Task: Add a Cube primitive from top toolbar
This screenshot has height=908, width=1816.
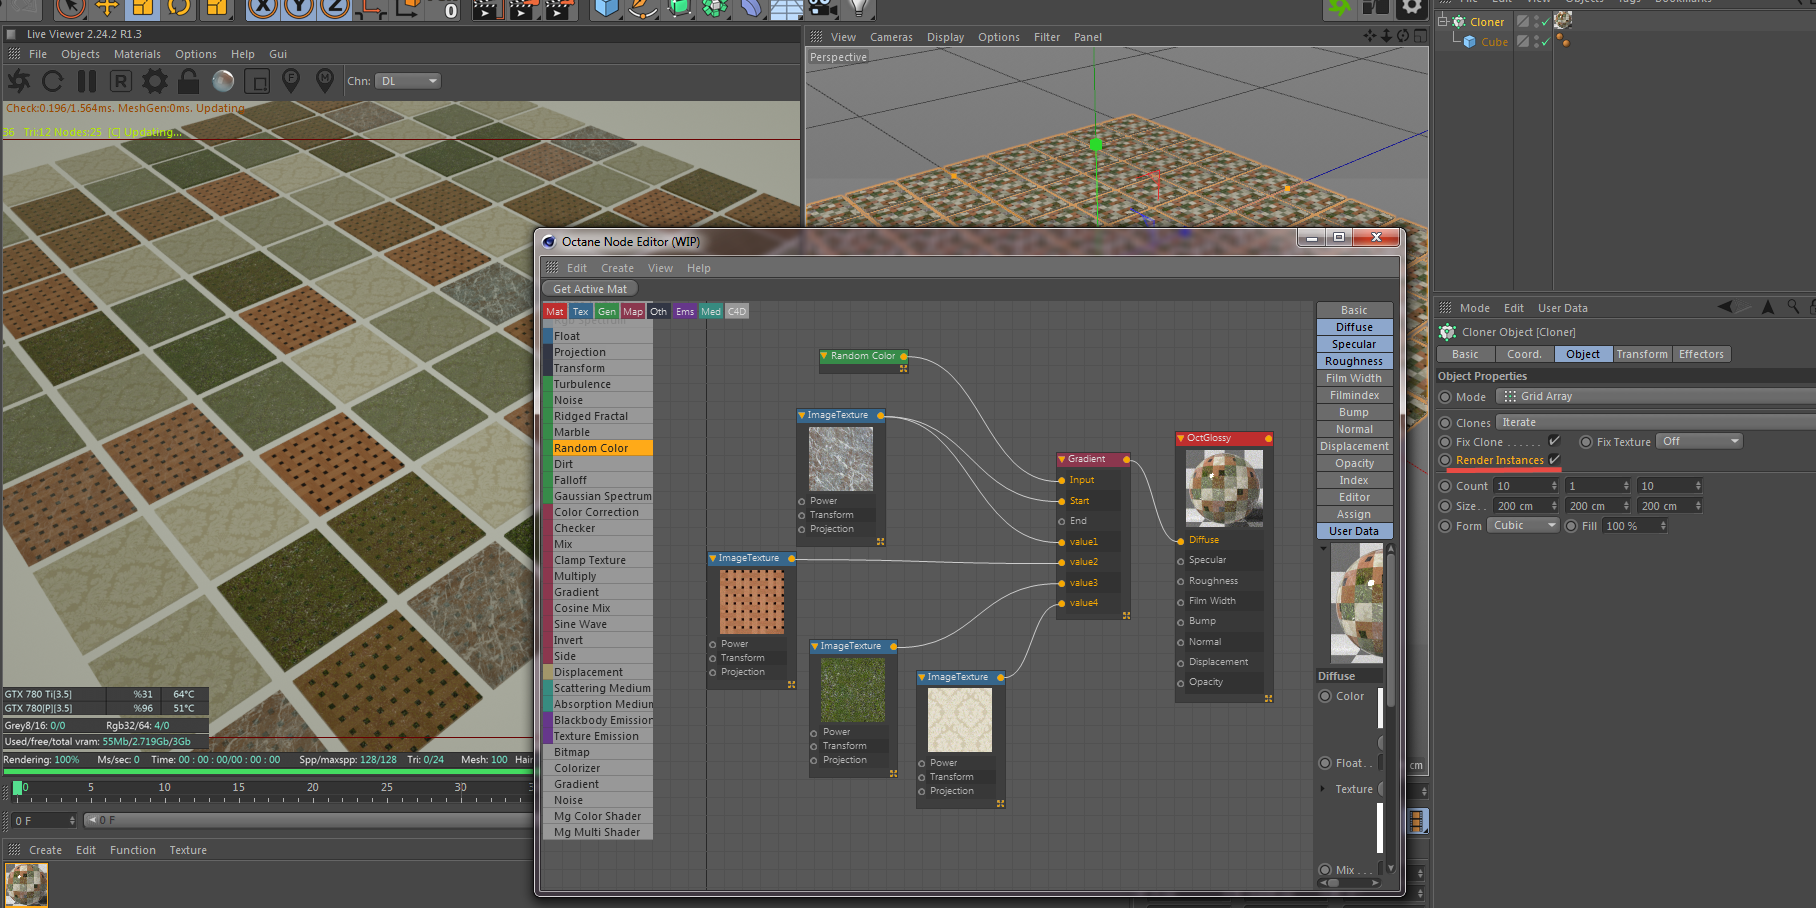Action: (x=606, y=8)
